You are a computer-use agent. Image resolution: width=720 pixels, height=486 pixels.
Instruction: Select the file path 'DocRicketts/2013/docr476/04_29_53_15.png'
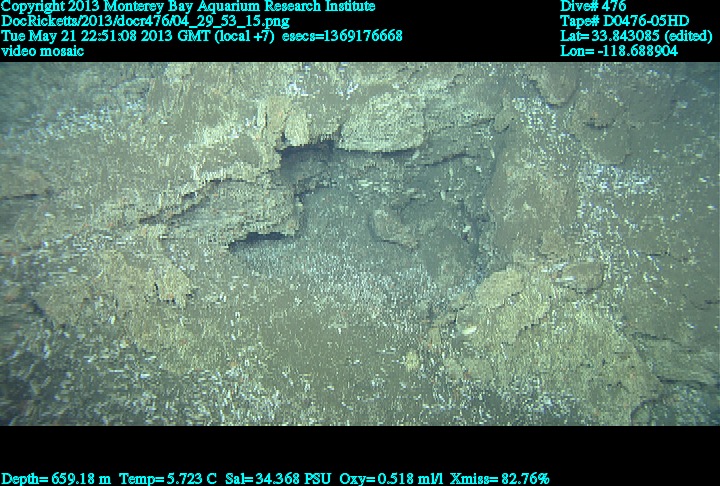point(146,21)
